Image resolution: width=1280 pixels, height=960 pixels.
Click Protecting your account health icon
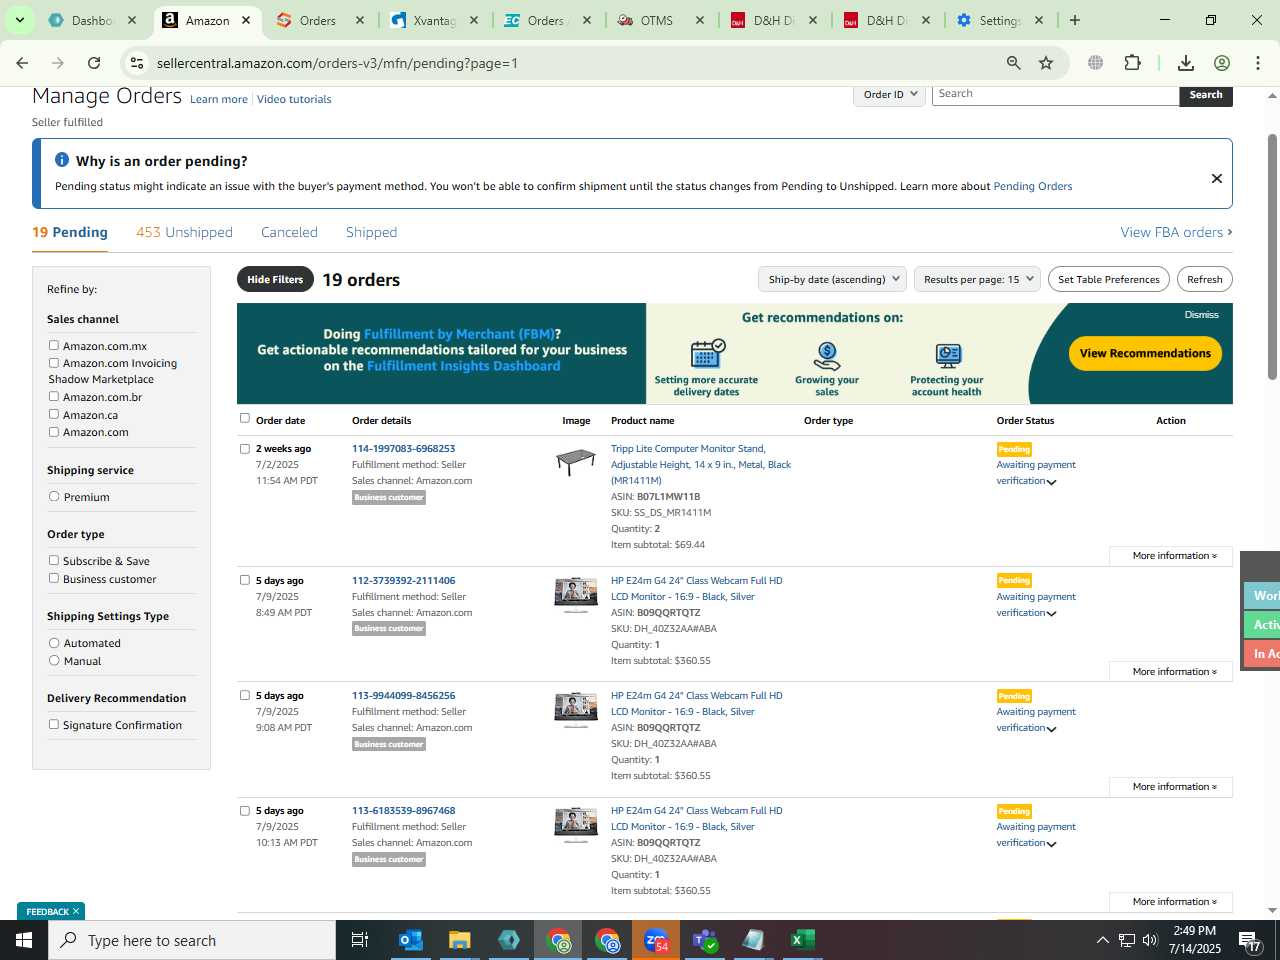(x=947, y=355)
